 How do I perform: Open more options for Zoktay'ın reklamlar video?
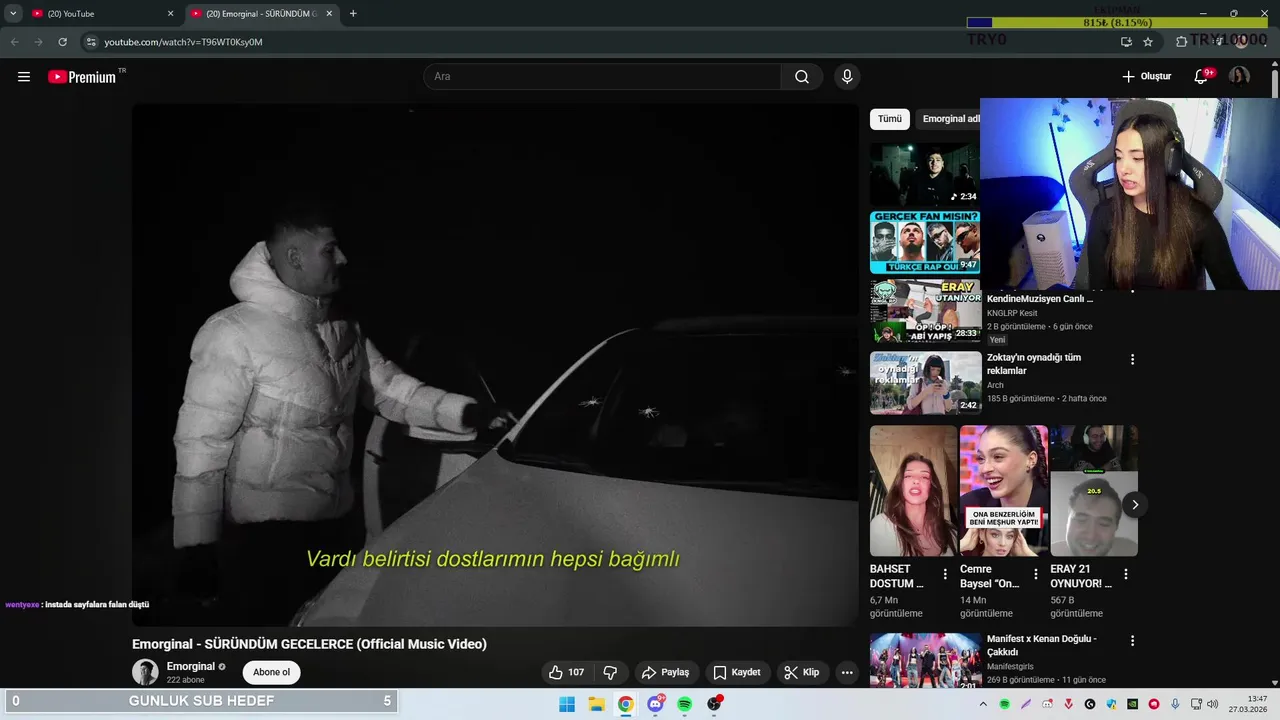1132,359
